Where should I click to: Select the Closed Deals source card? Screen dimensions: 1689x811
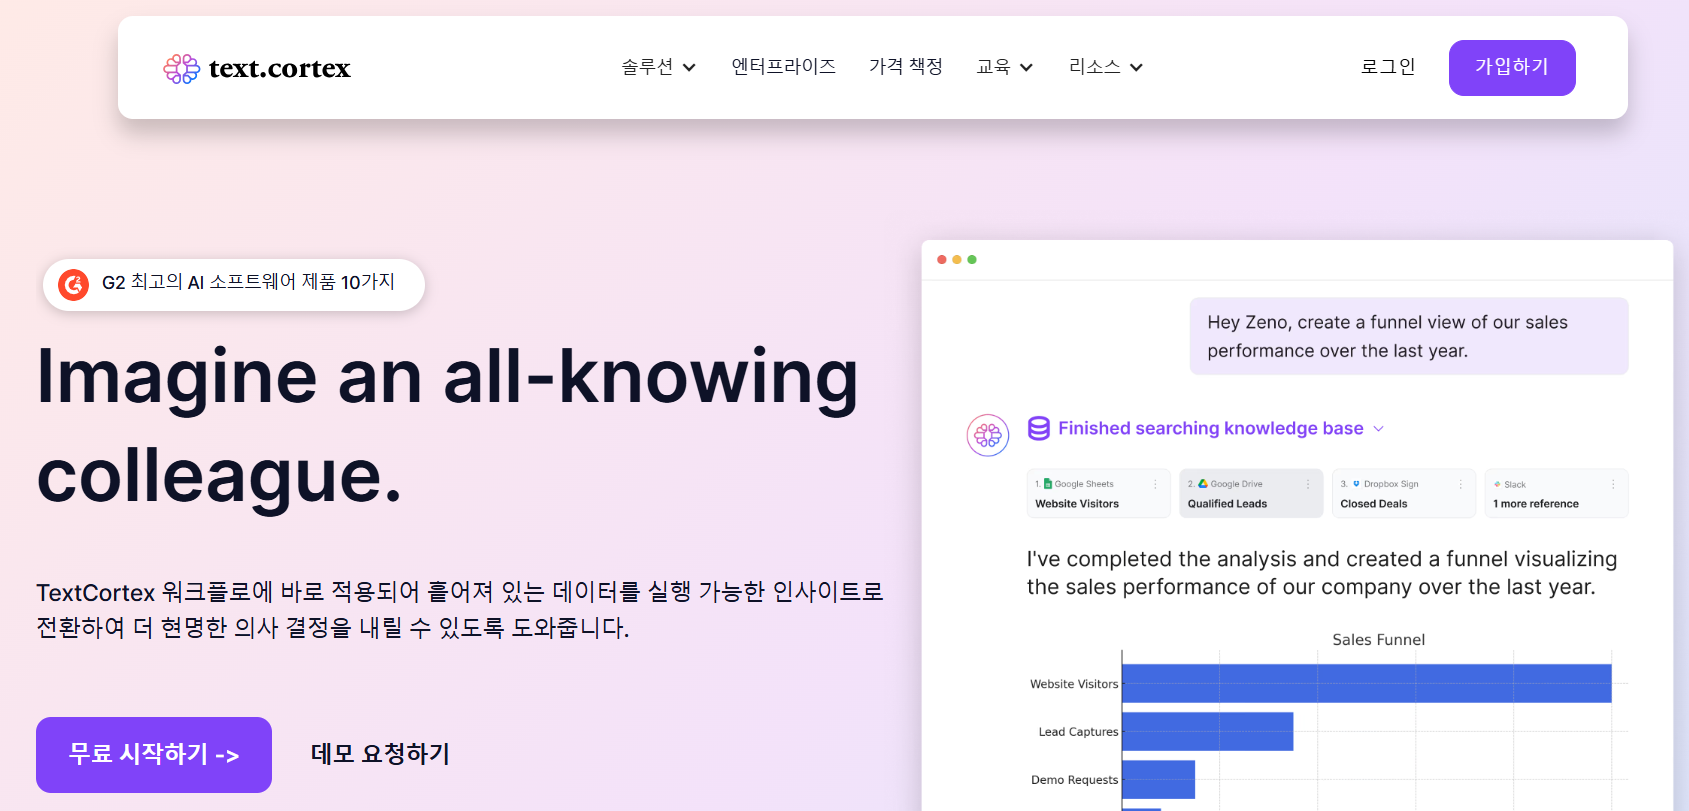click(x=1404, y=493)
